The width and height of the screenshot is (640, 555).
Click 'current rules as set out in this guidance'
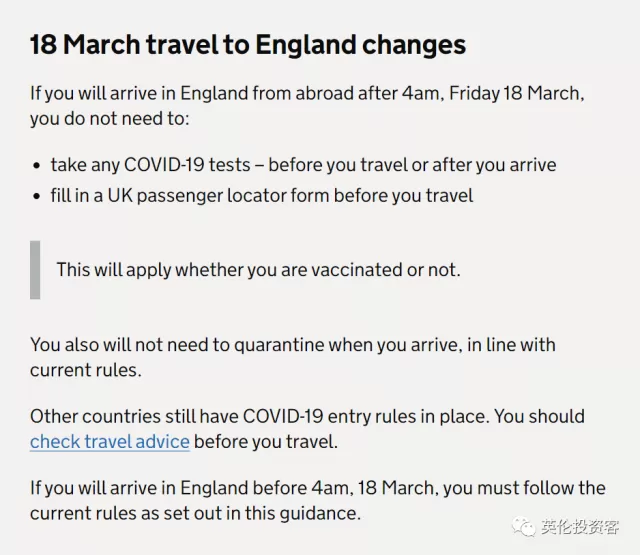pos(196,513)
